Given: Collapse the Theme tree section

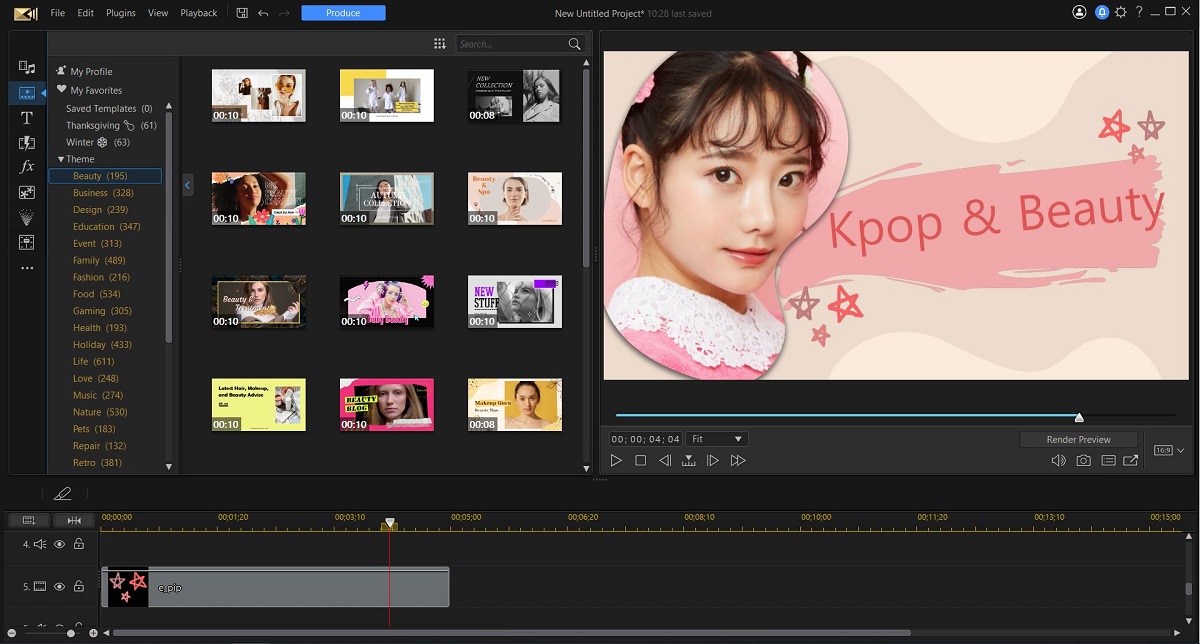Looking at the screenshot, I should pos(61,159).
